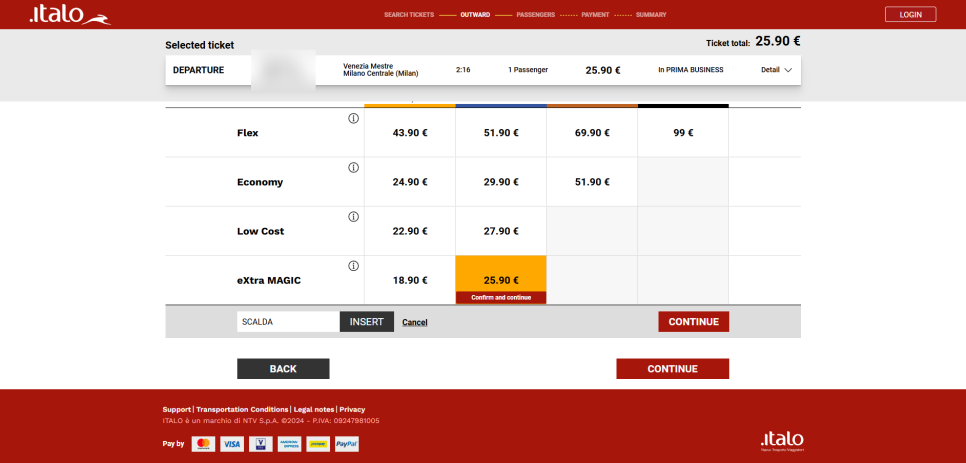966x463 pixels.
Task: Click the Flex fare row label
Action: [x=248, y=133]
